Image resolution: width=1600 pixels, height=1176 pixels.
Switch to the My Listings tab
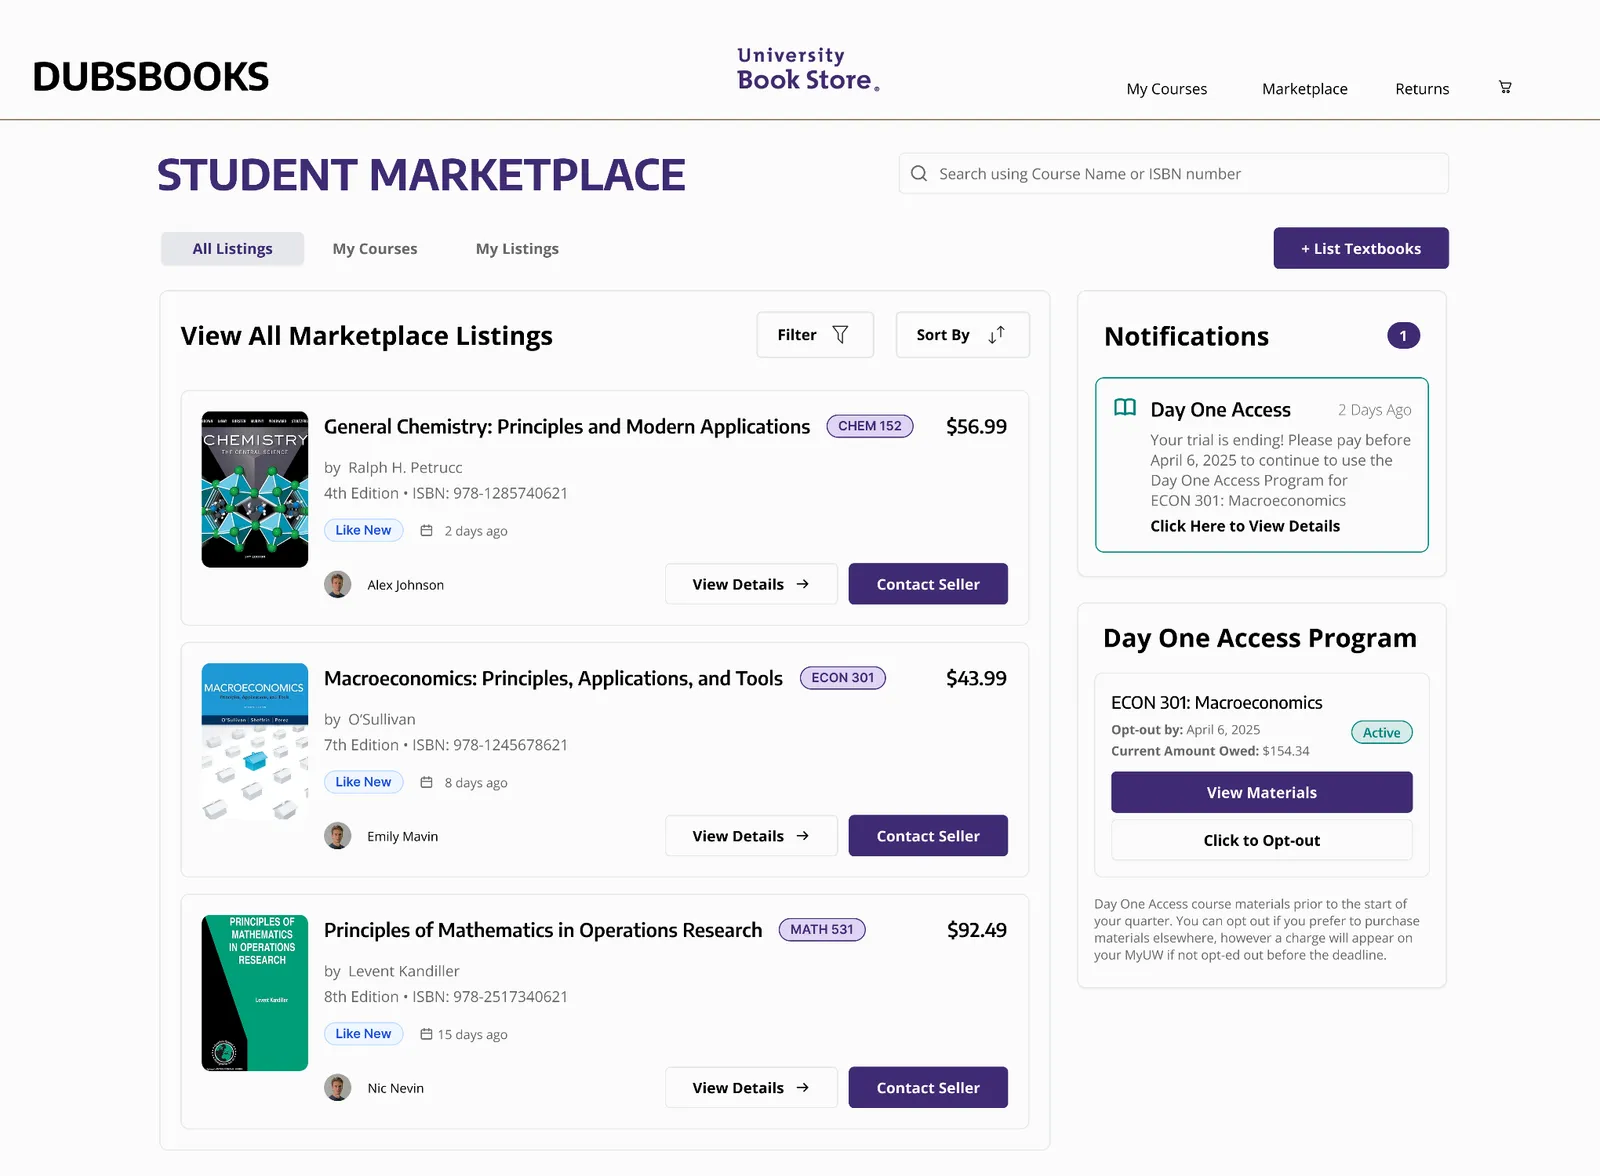pos(517,249)
